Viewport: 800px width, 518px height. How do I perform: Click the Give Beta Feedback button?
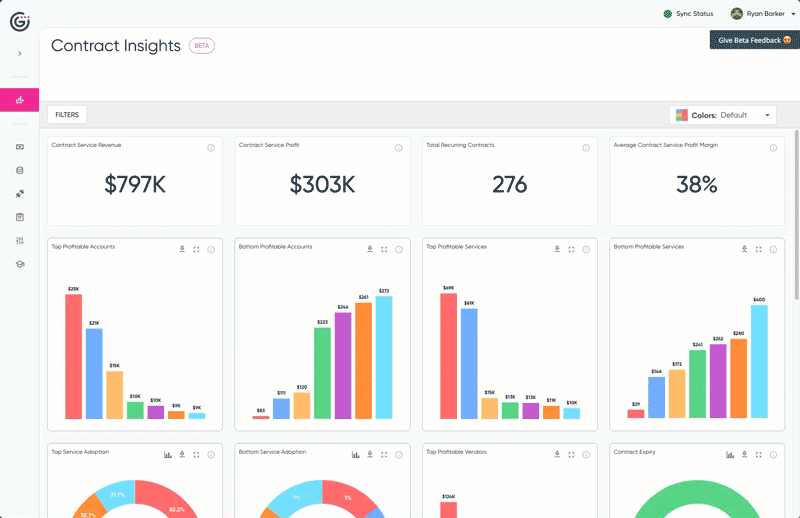pos(755,40)
